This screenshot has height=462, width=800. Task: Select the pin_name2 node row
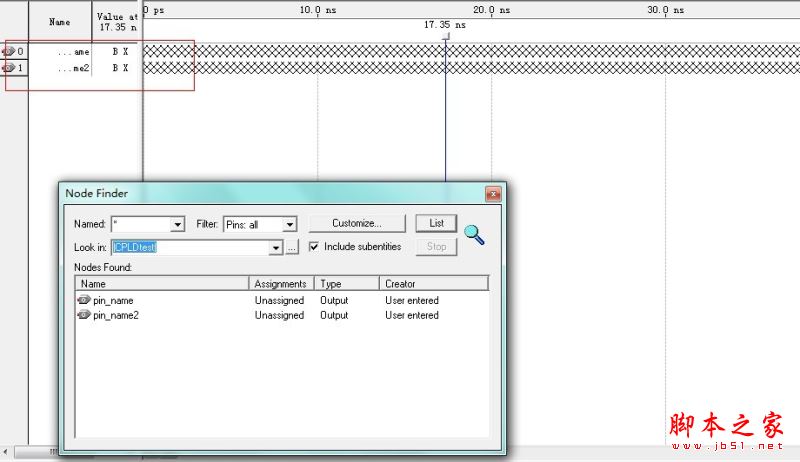[x=282, y=315]
